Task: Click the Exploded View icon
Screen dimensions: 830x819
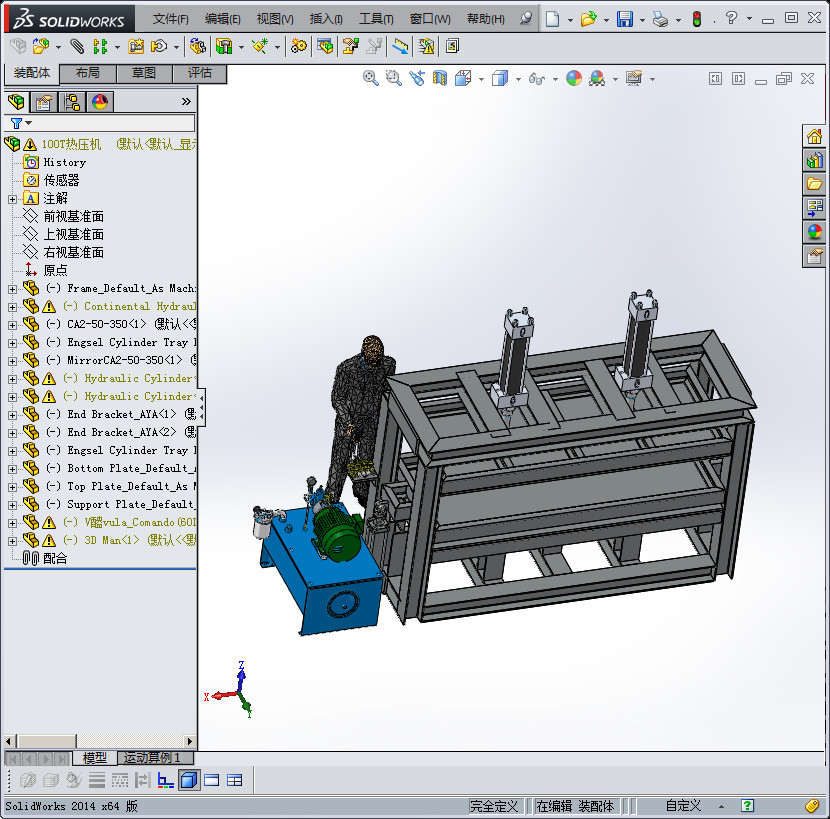Action: pyautogui.click(x=350, y=47)
